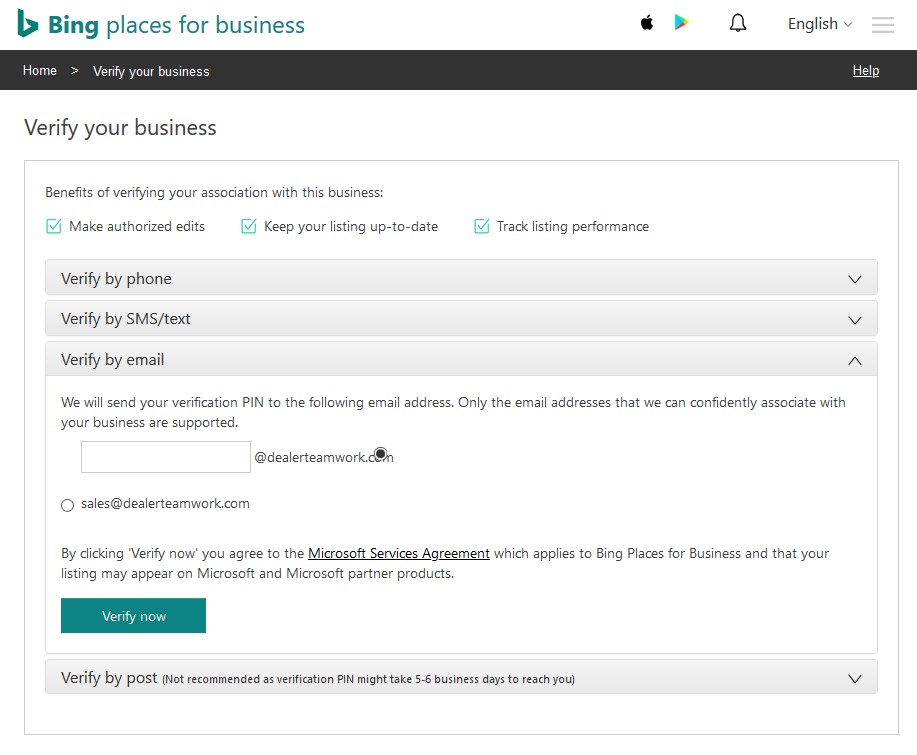917x755 pixels.
Task: Open the Help link
Action: coord(865,70)
